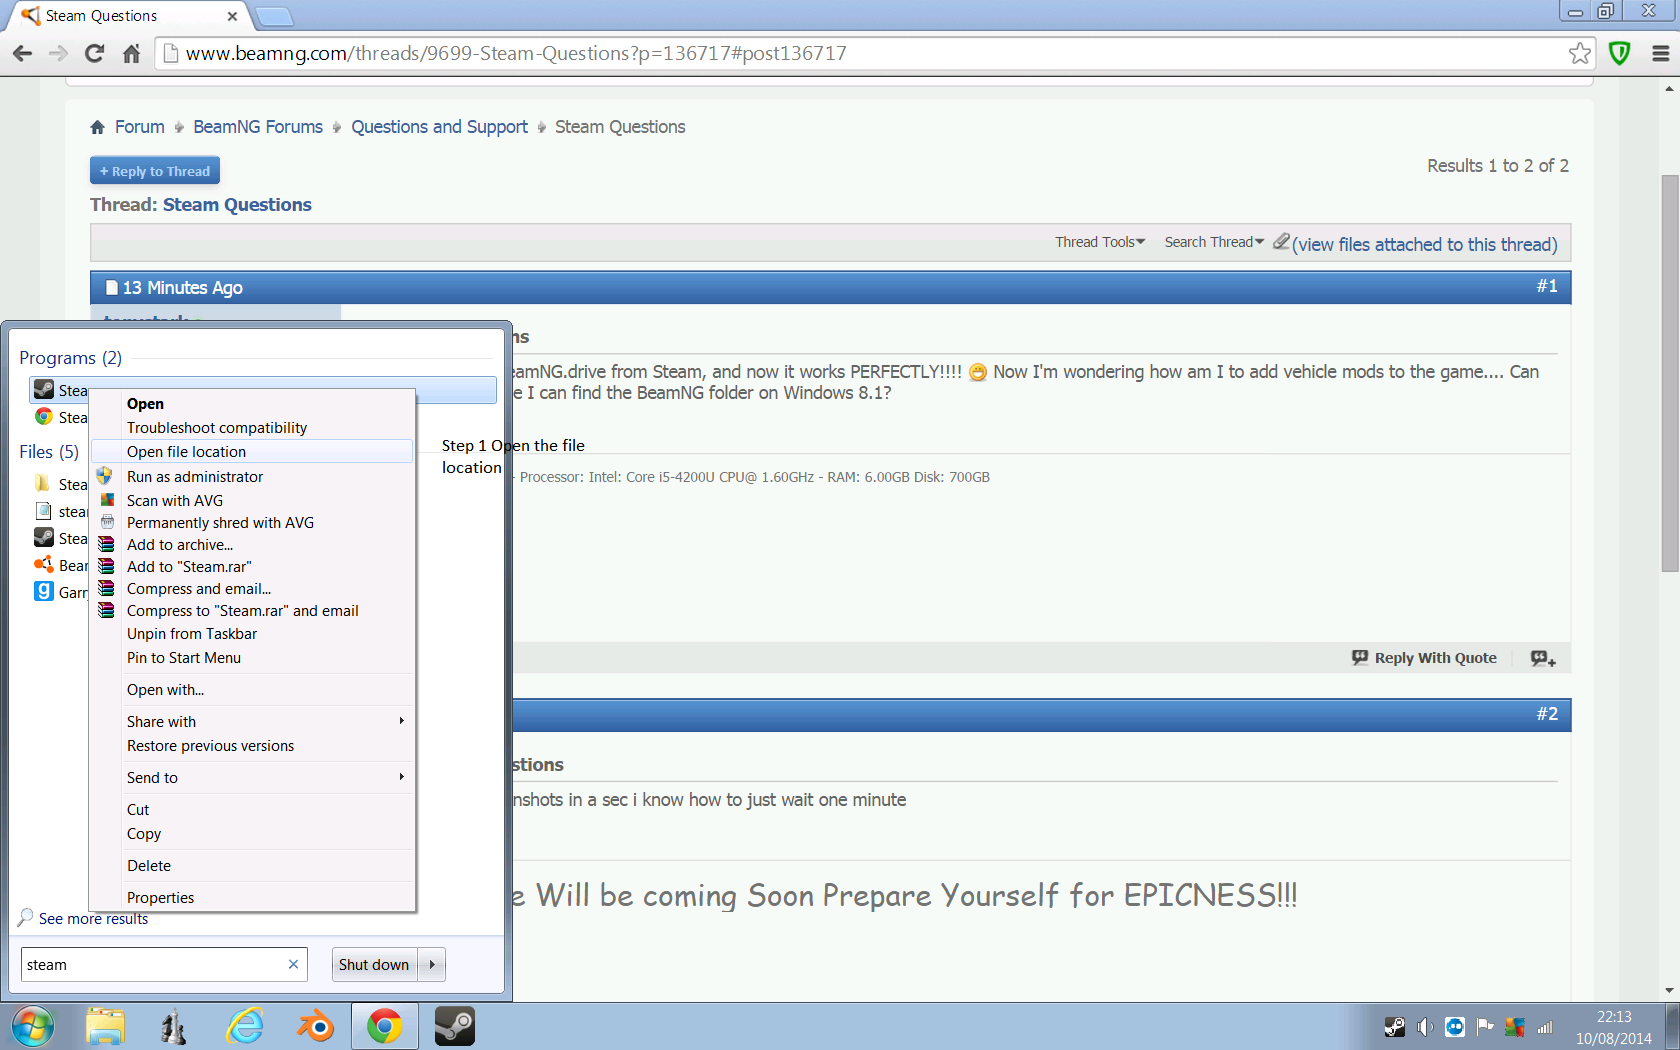
Task: Click the Action Center flag tray icon
Action: [1485, 1027]
